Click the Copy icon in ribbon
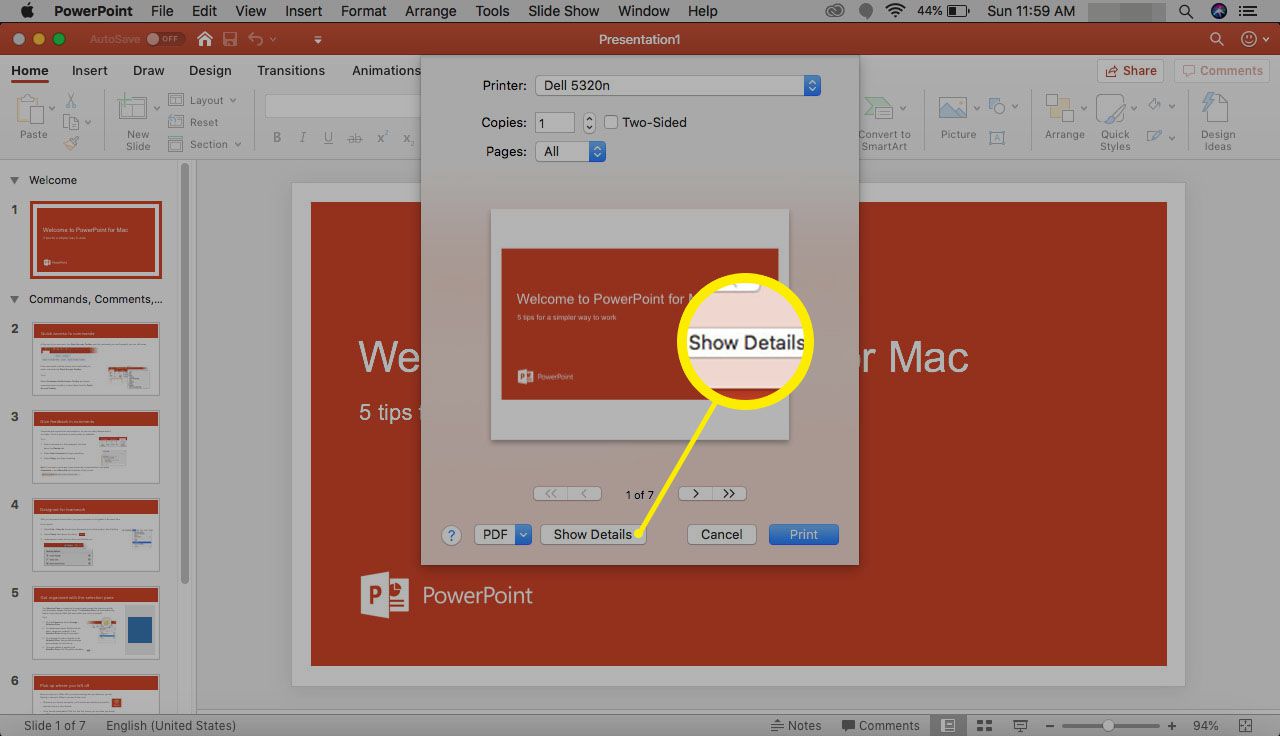This screenshot has width=1280, height=736. (x=71, y=122)
